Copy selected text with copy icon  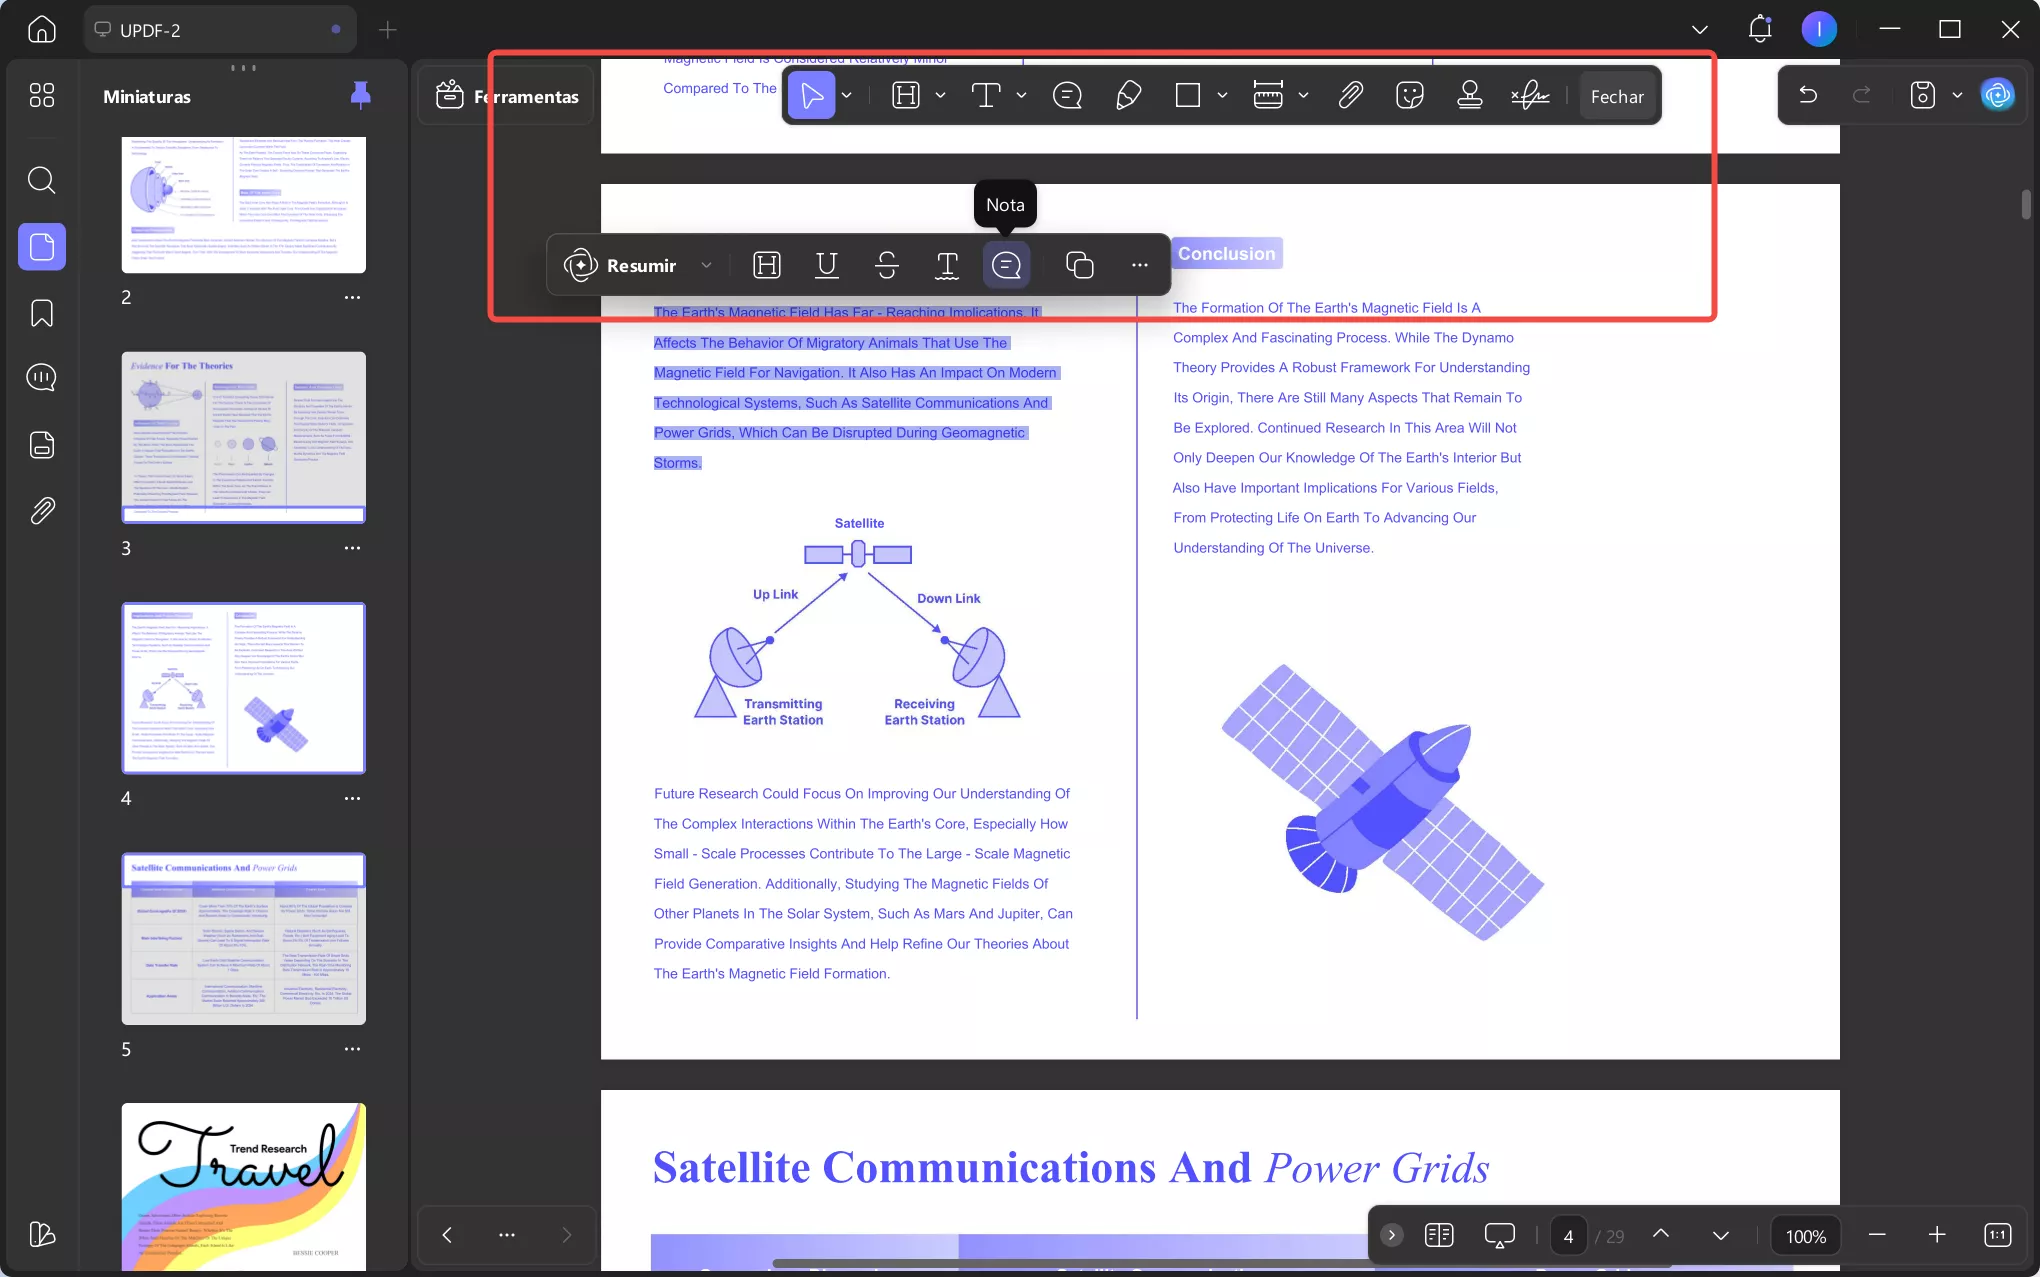pos(1079,265)
